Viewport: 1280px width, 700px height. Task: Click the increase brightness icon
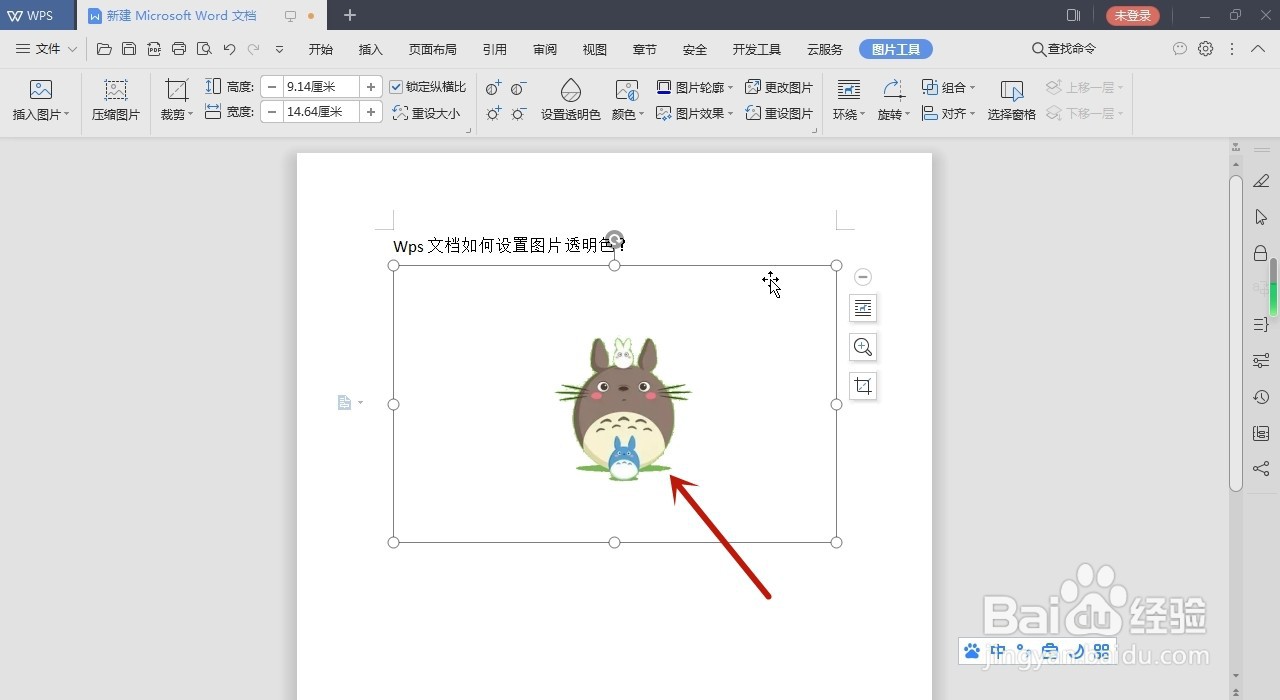pyautogui.click(x=494, y=114)
